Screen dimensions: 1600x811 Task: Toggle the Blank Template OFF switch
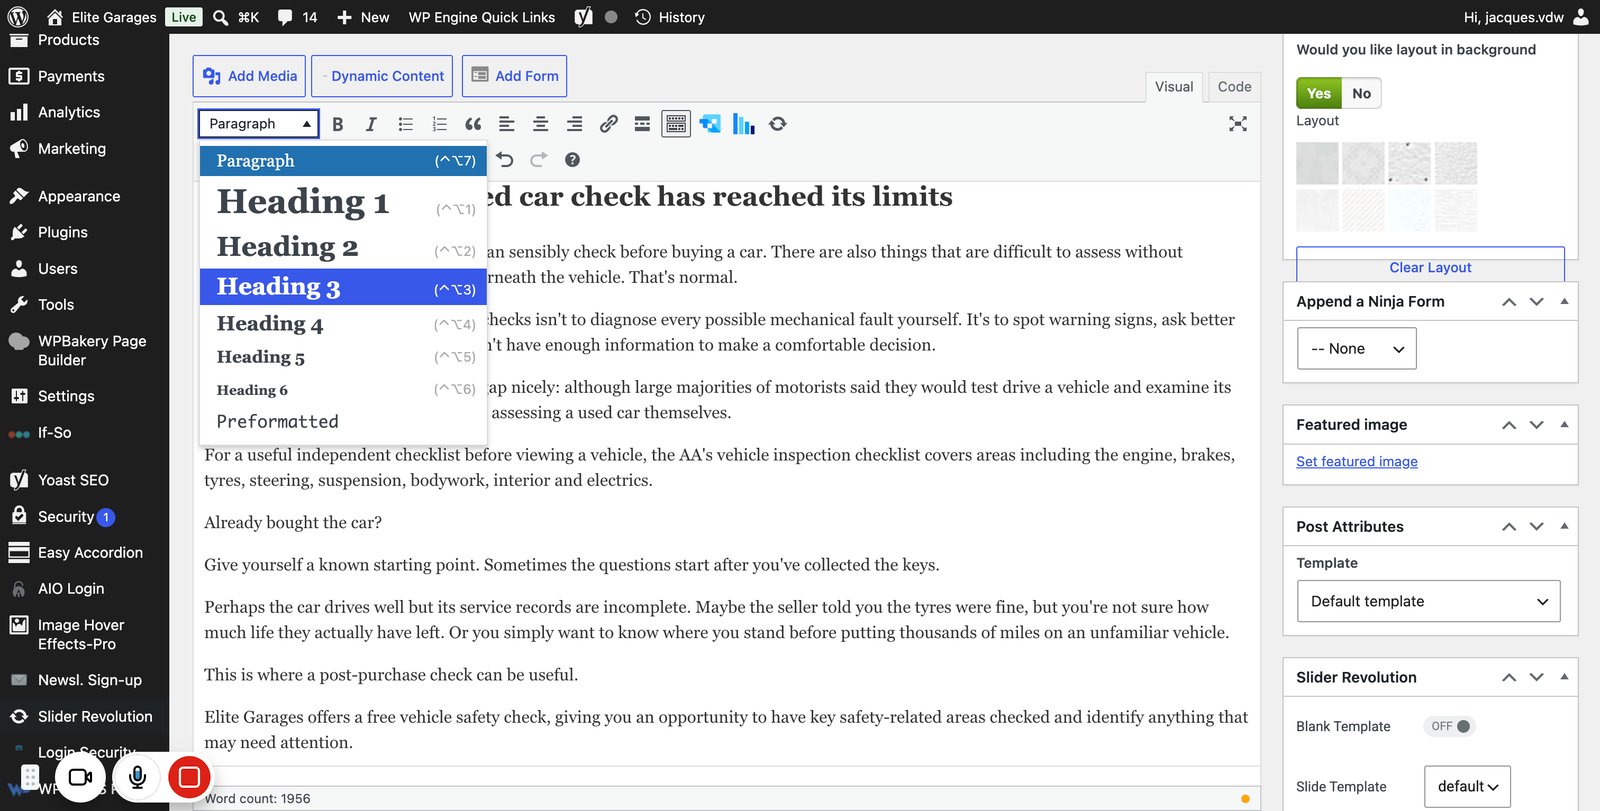[1450, 726]
